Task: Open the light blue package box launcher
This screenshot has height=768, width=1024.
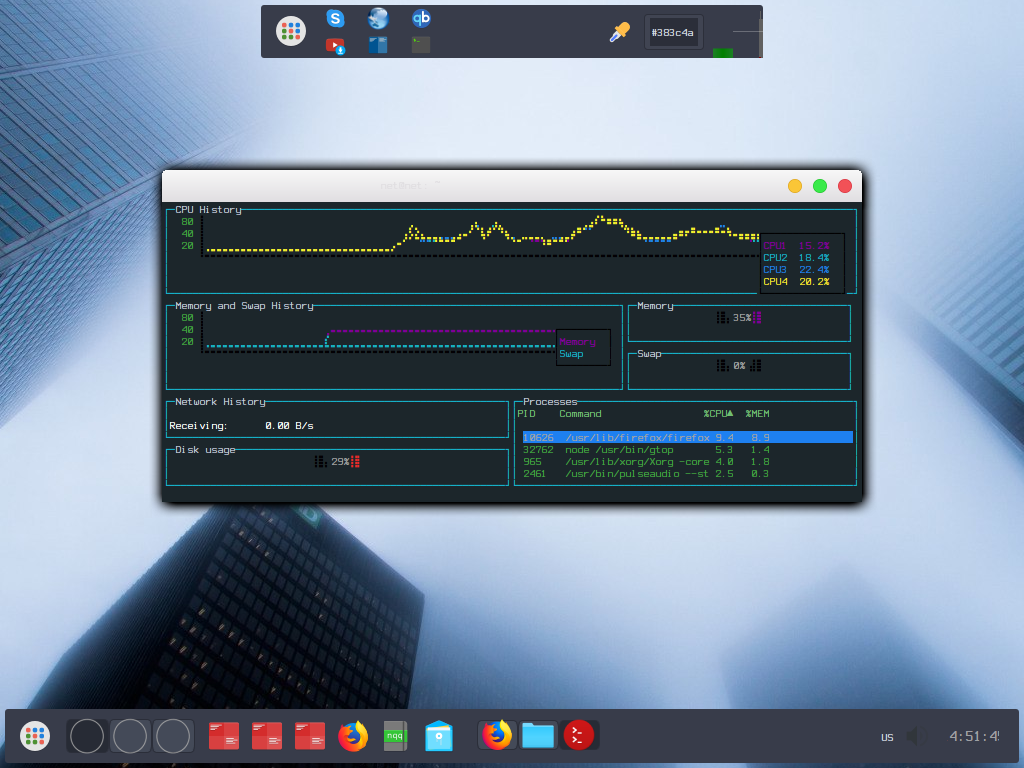Action: click(439, 736)
